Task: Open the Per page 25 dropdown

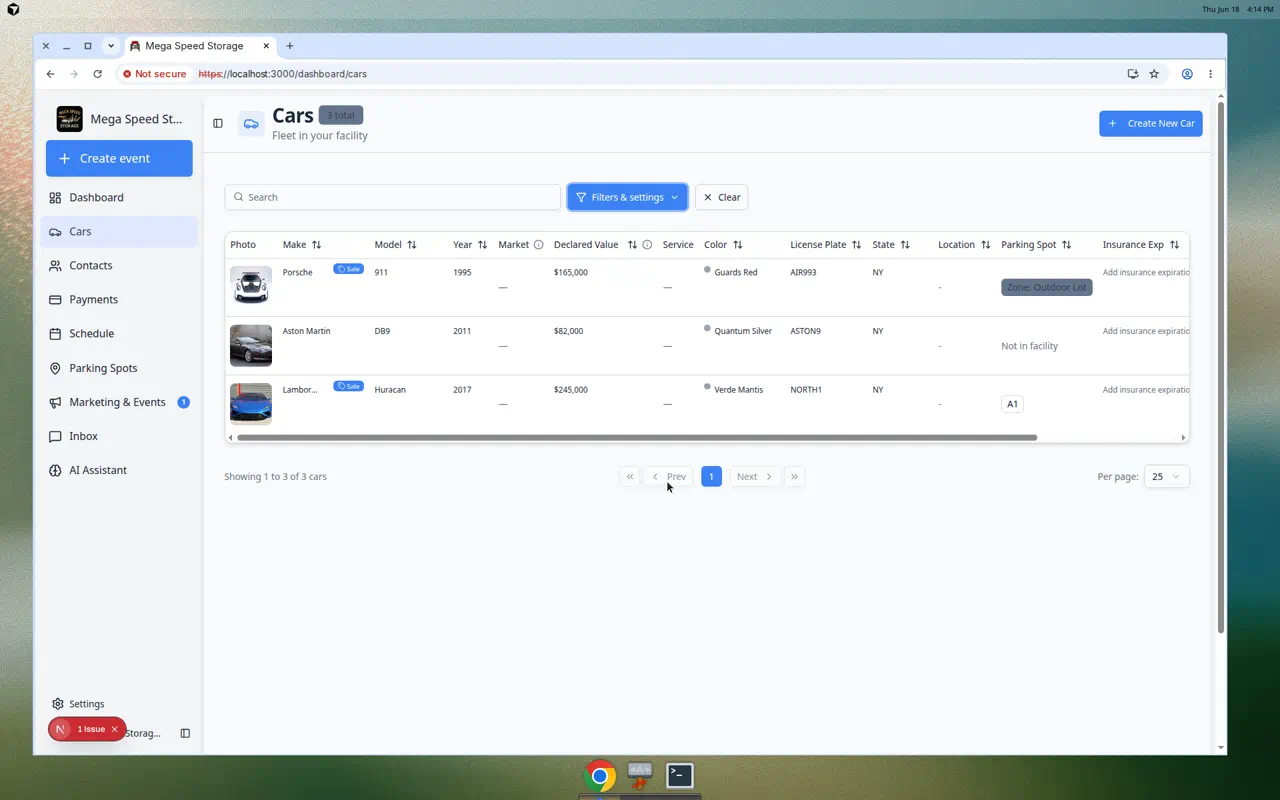Action: click(x=1166, y=477)
